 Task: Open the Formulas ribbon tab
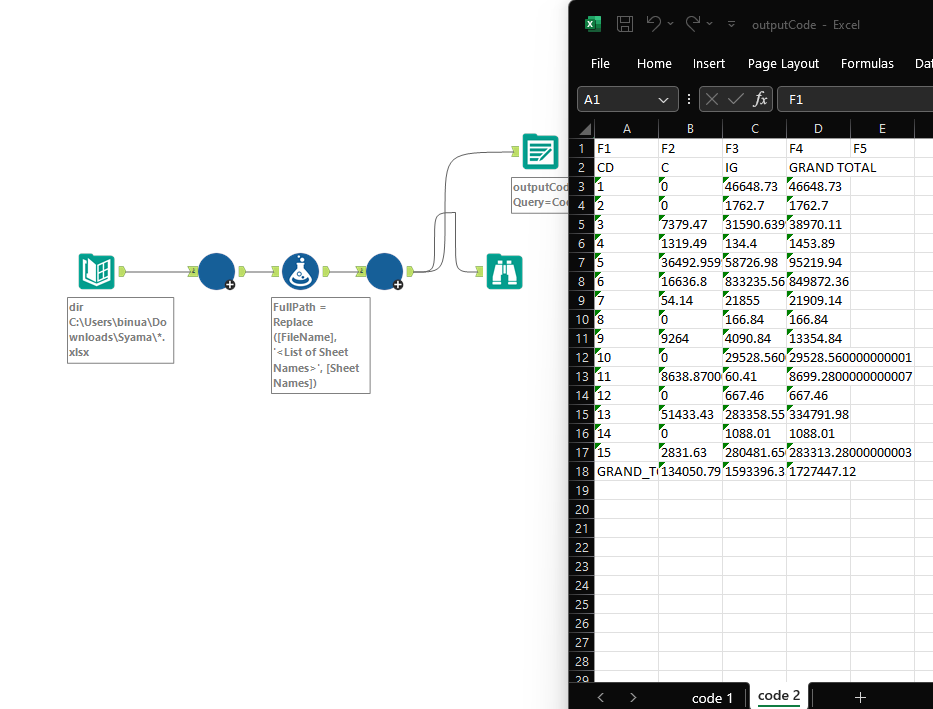(867, 63)
